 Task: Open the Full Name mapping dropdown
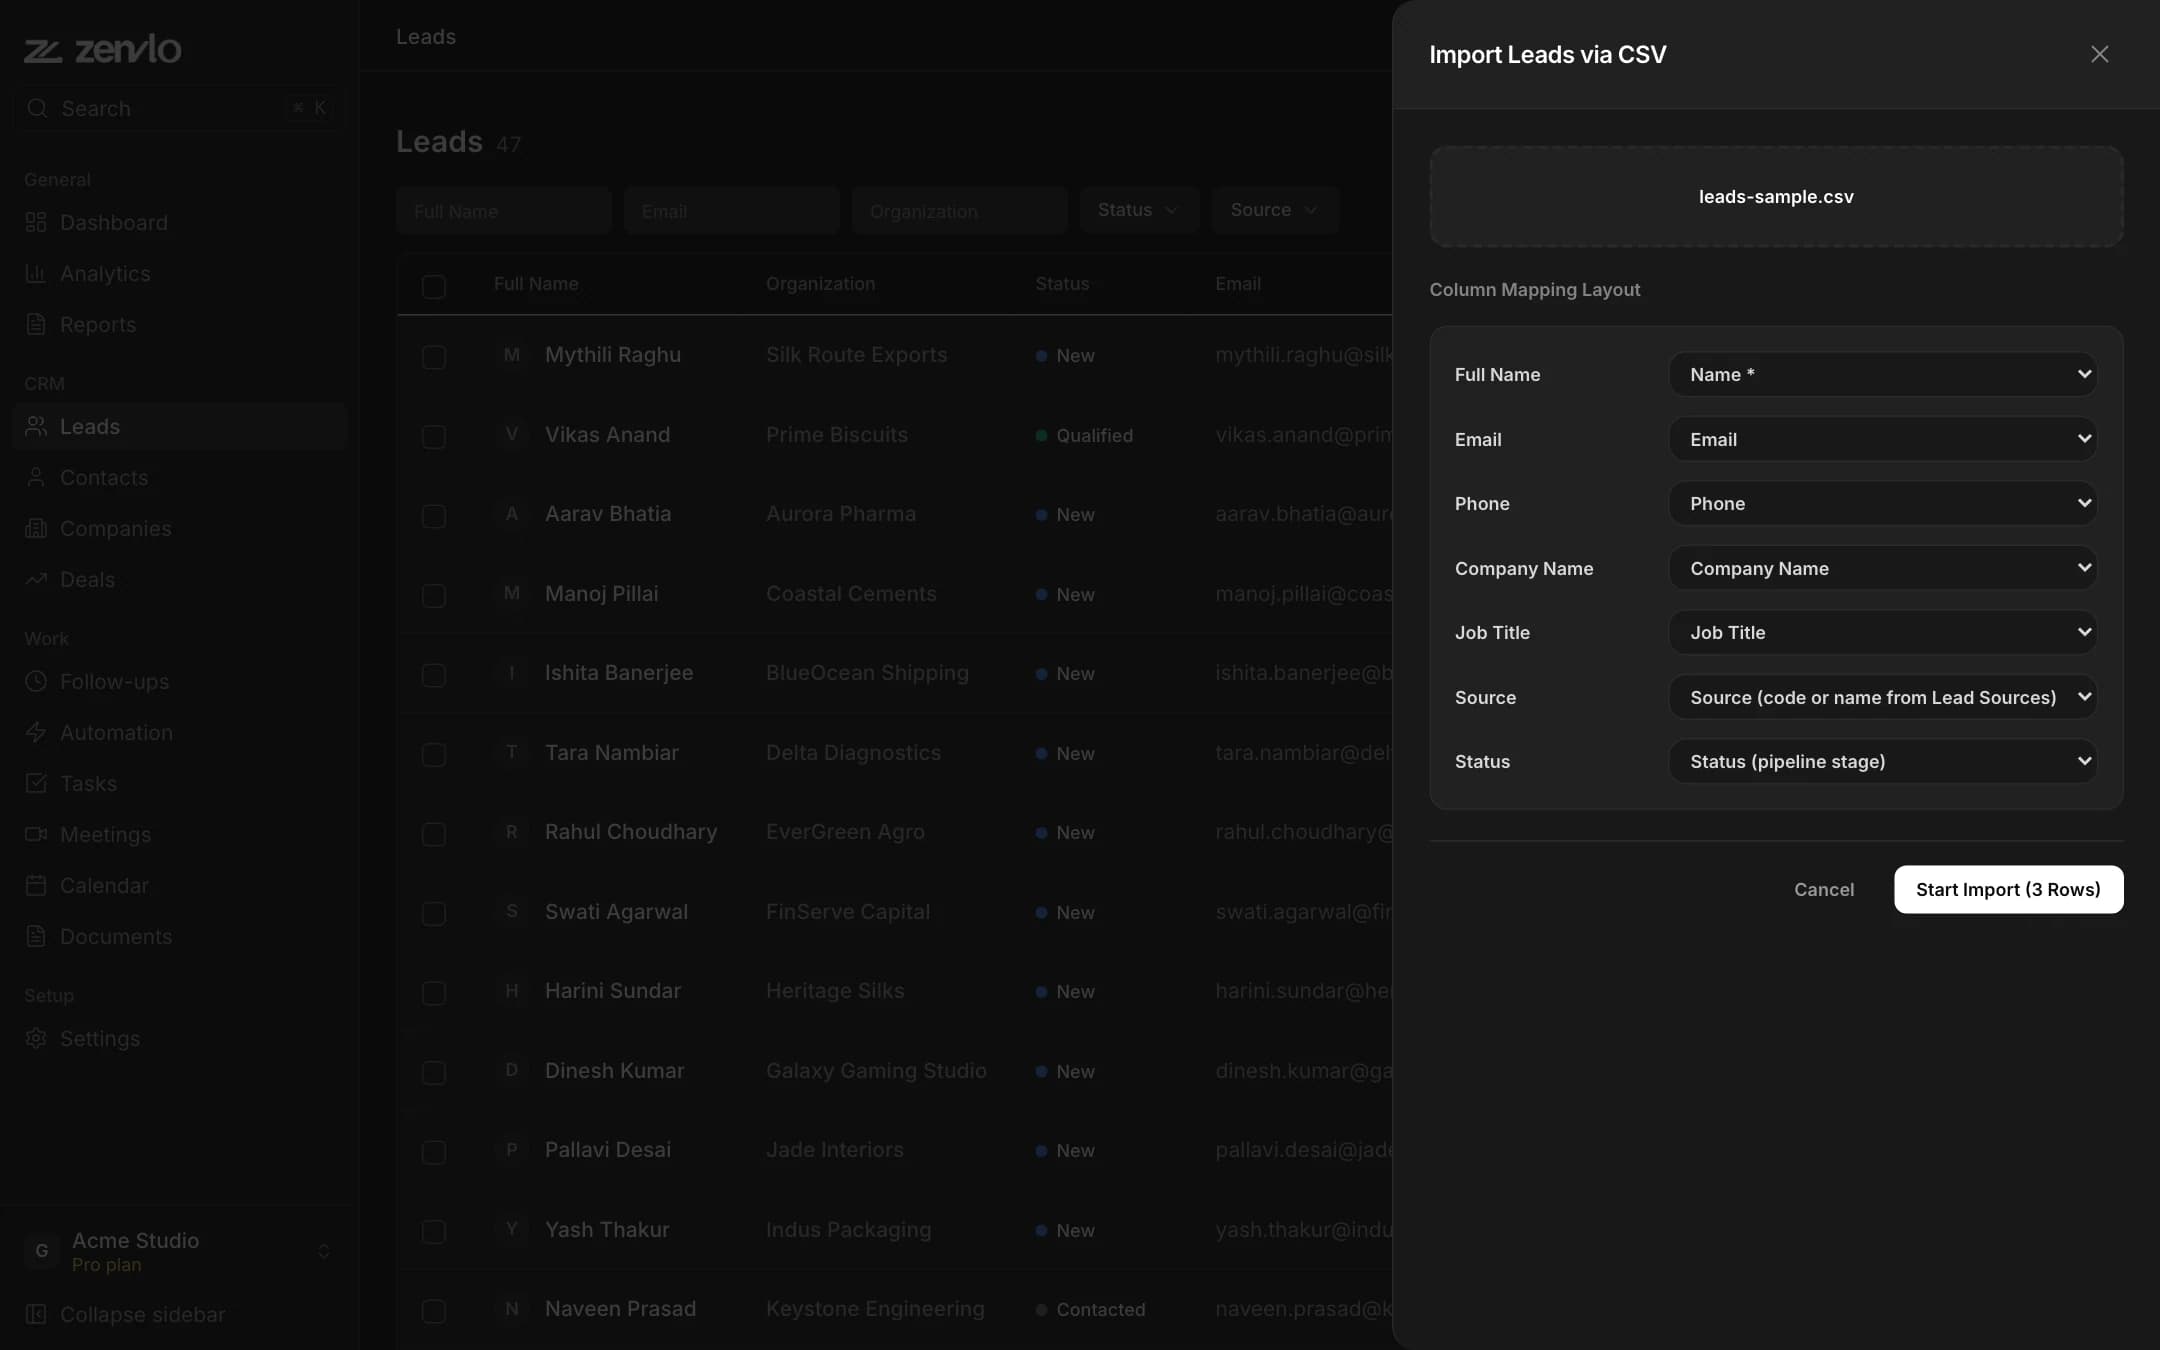pyautogui.click(x=1883, y=374)
